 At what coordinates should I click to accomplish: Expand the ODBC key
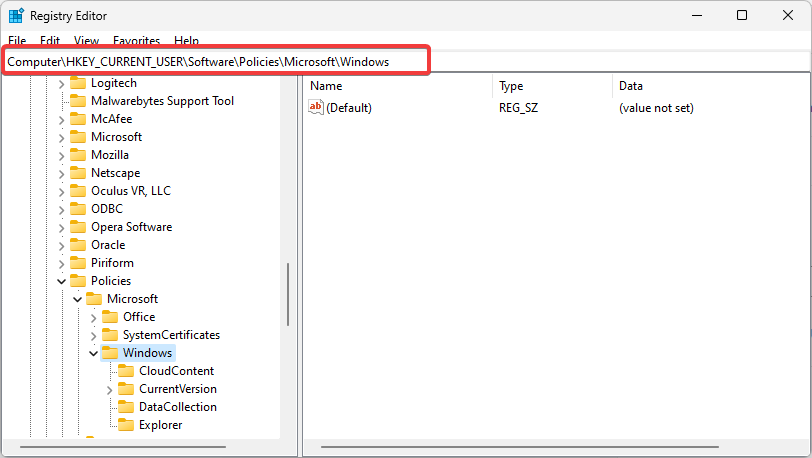(61, 210)
